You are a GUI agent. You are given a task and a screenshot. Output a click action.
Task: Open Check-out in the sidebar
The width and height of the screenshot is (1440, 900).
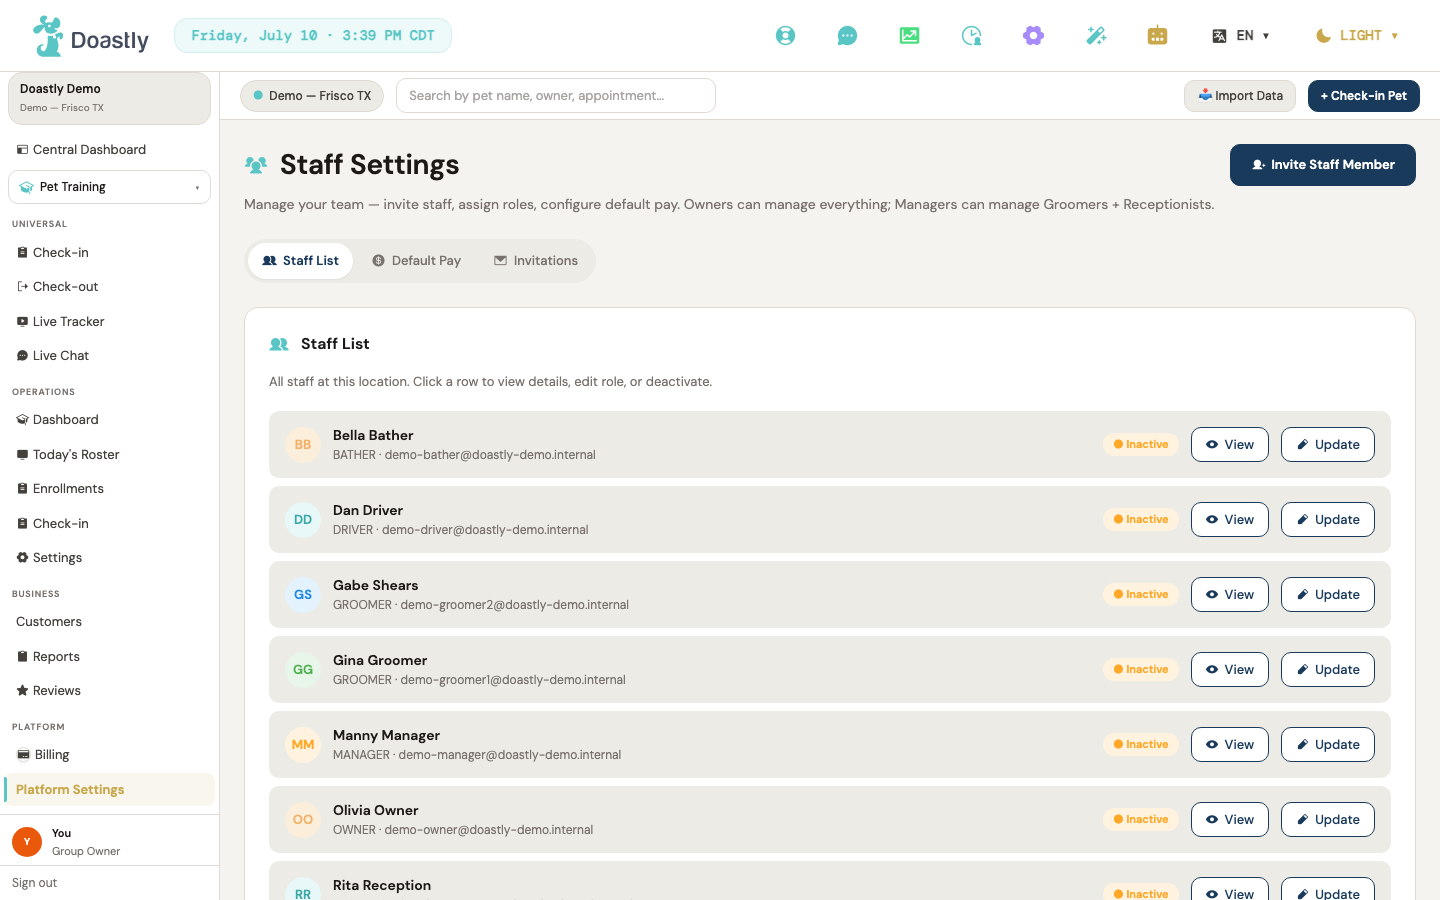point(109,287)
